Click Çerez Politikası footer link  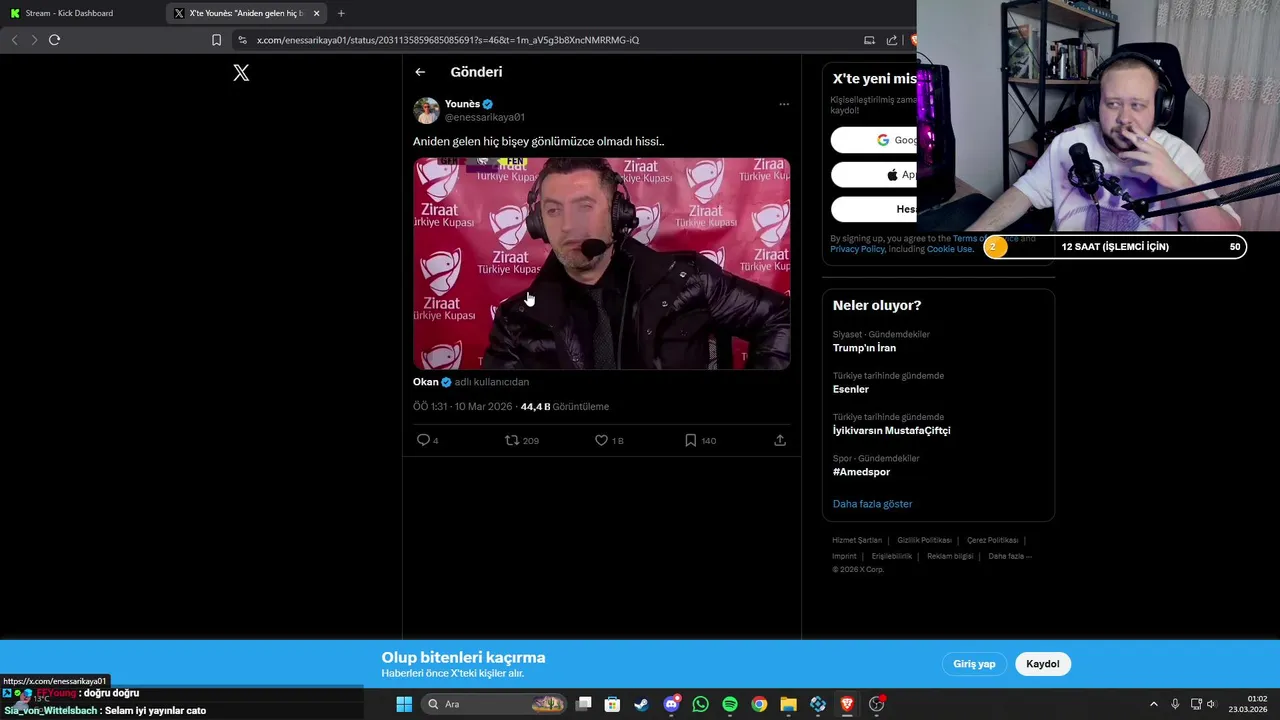tap(992, 540)
